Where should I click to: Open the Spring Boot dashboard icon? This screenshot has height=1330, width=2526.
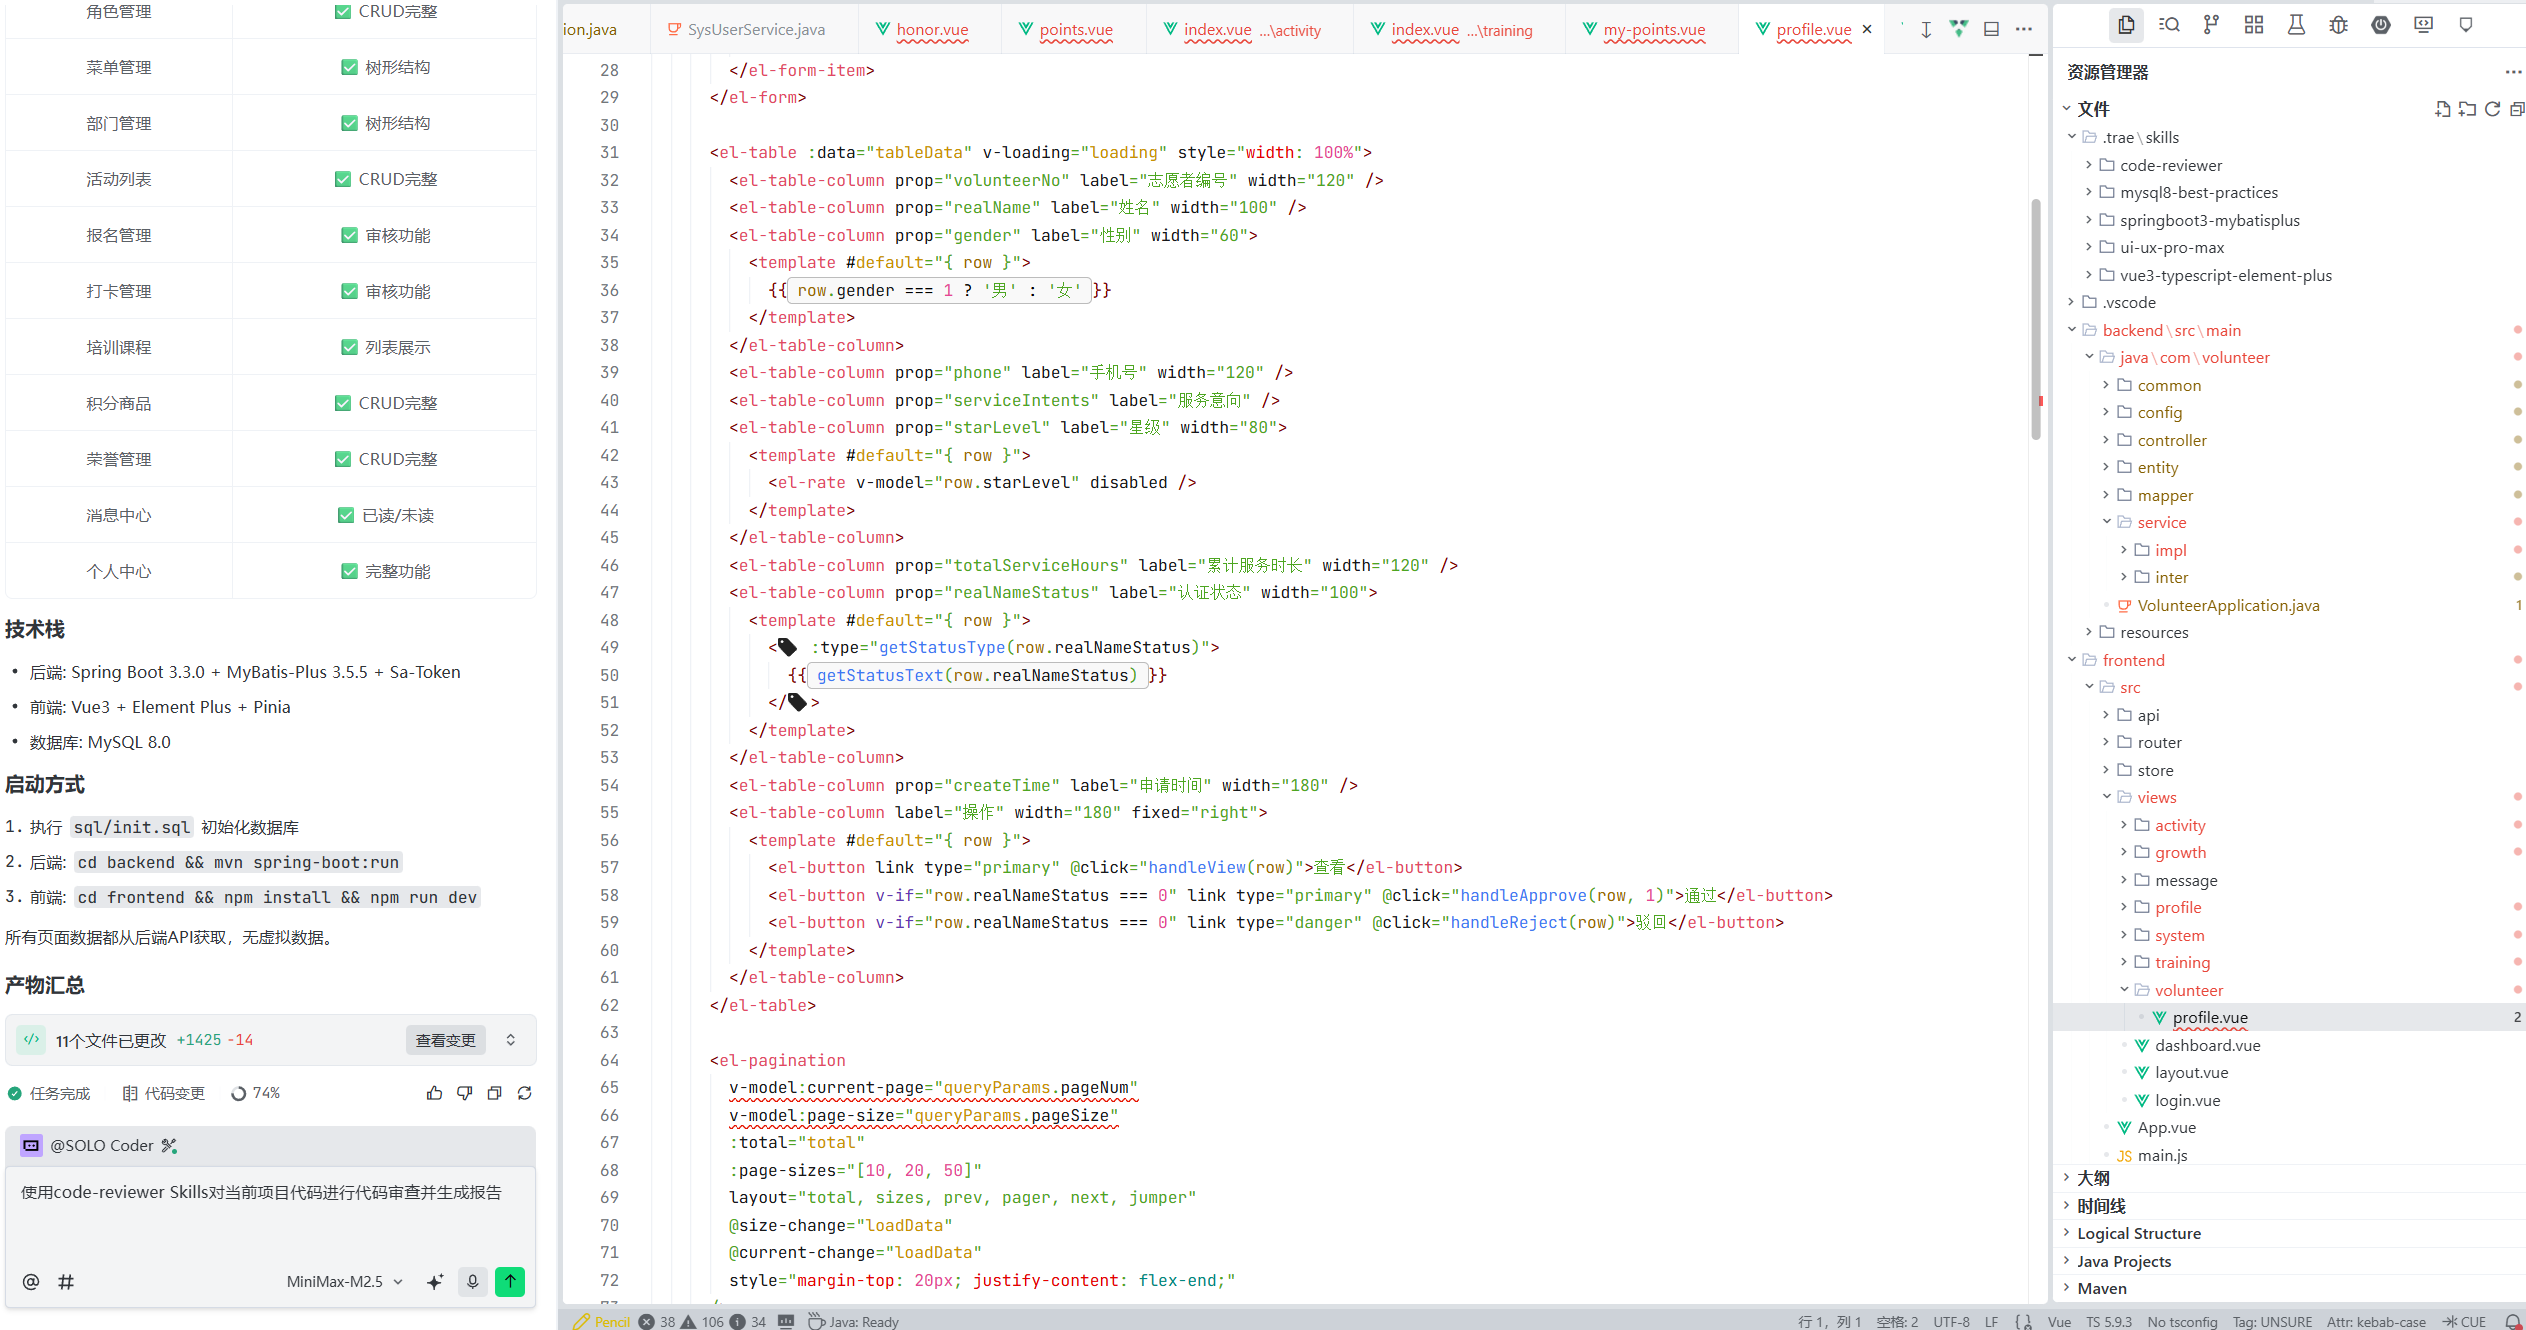point(2381,25)
